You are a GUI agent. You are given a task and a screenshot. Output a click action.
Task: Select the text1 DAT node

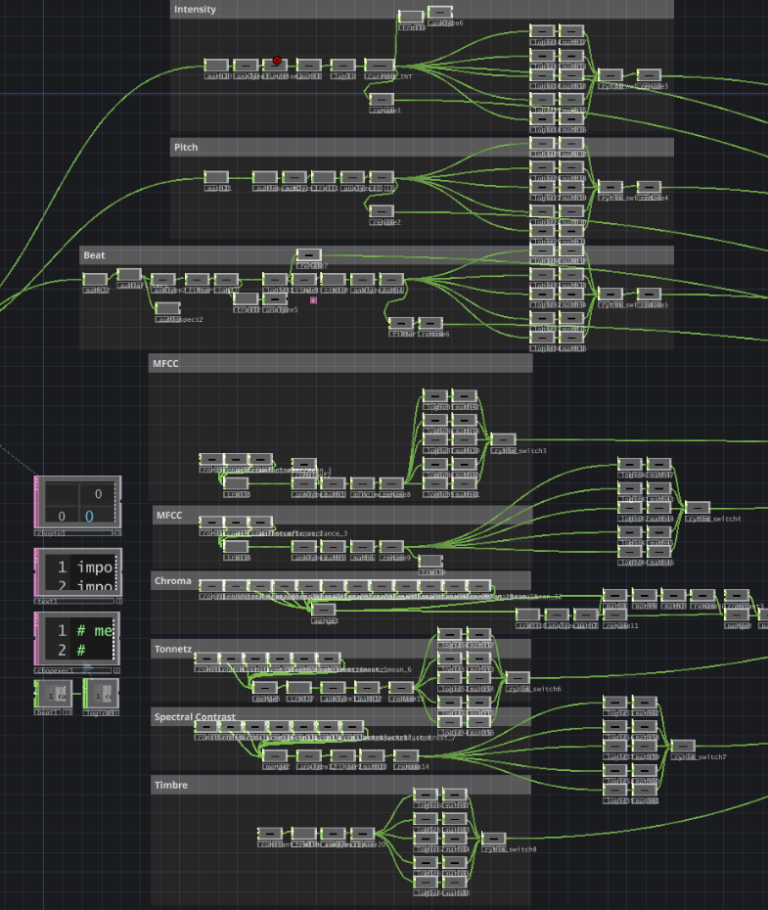(x=78, y=573)
